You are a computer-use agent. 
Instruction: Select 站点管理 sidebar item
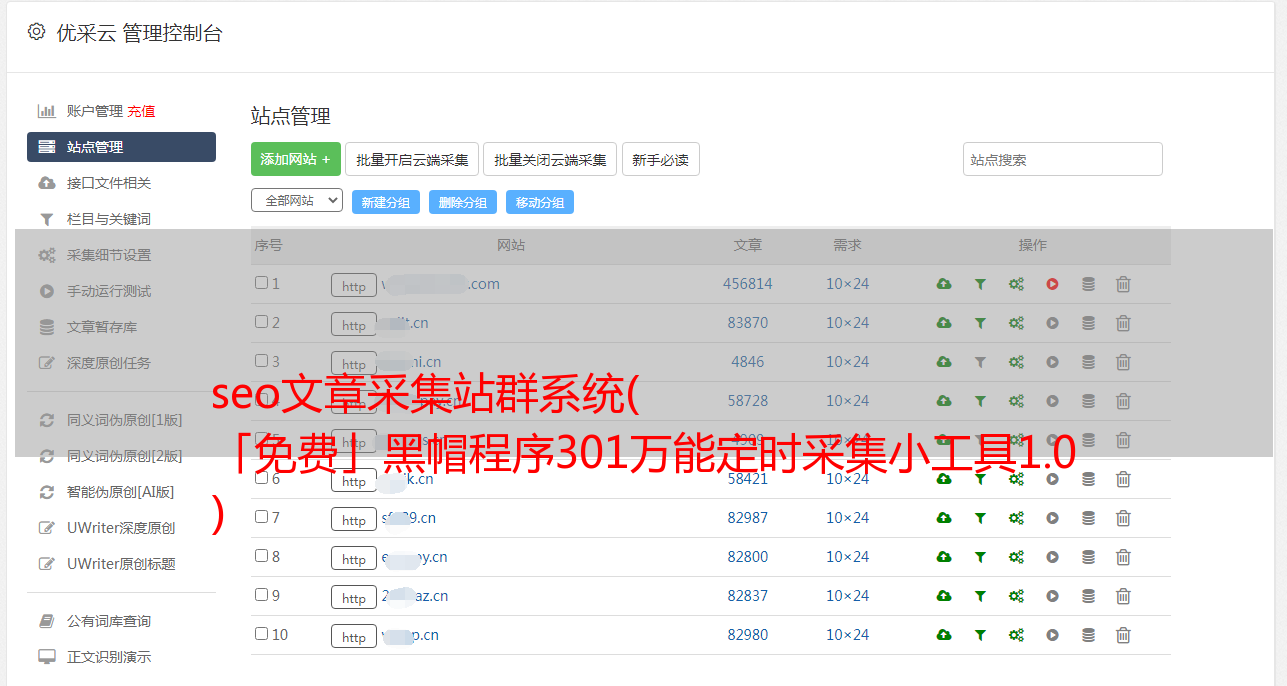121,147
